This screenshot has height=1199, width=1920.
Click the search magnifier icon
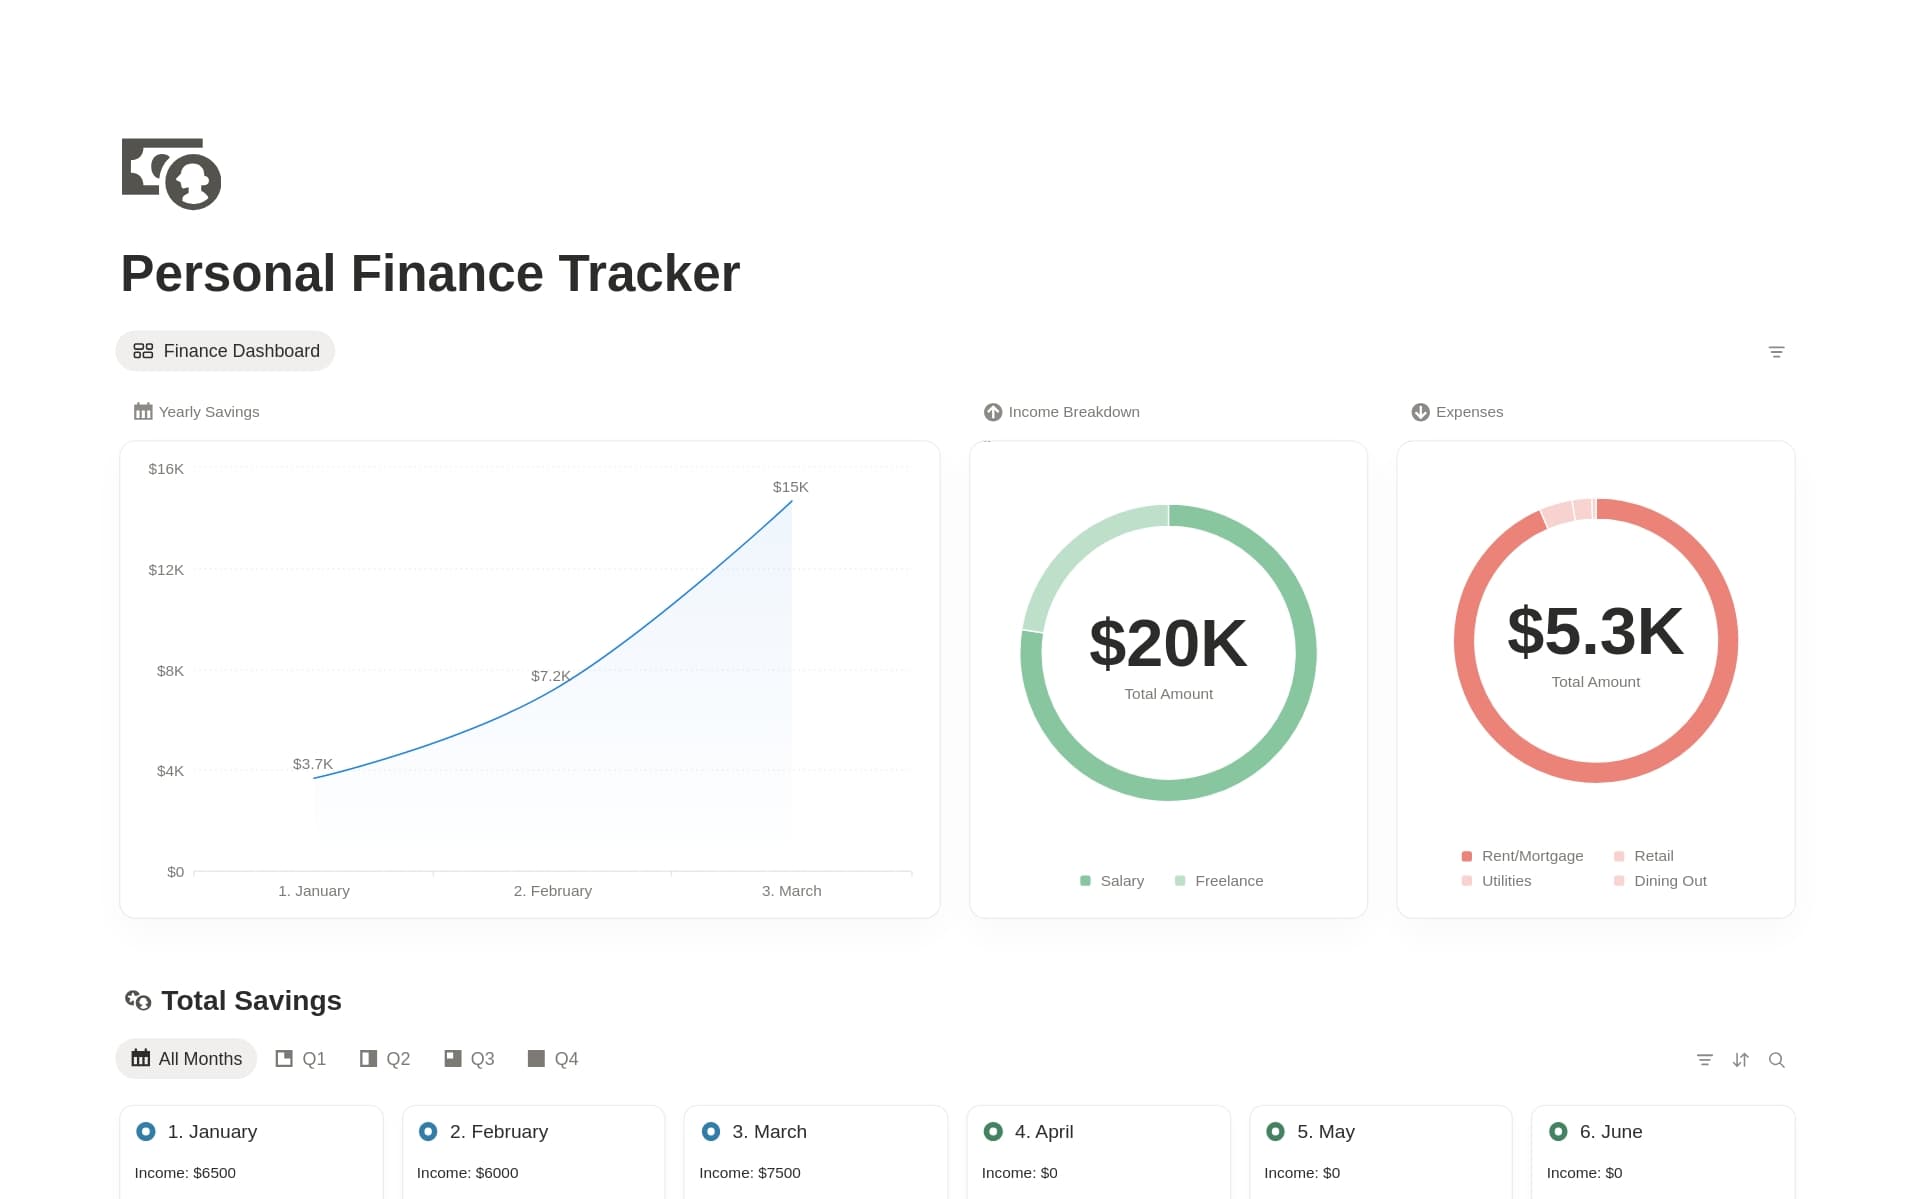point(1776,1060)
